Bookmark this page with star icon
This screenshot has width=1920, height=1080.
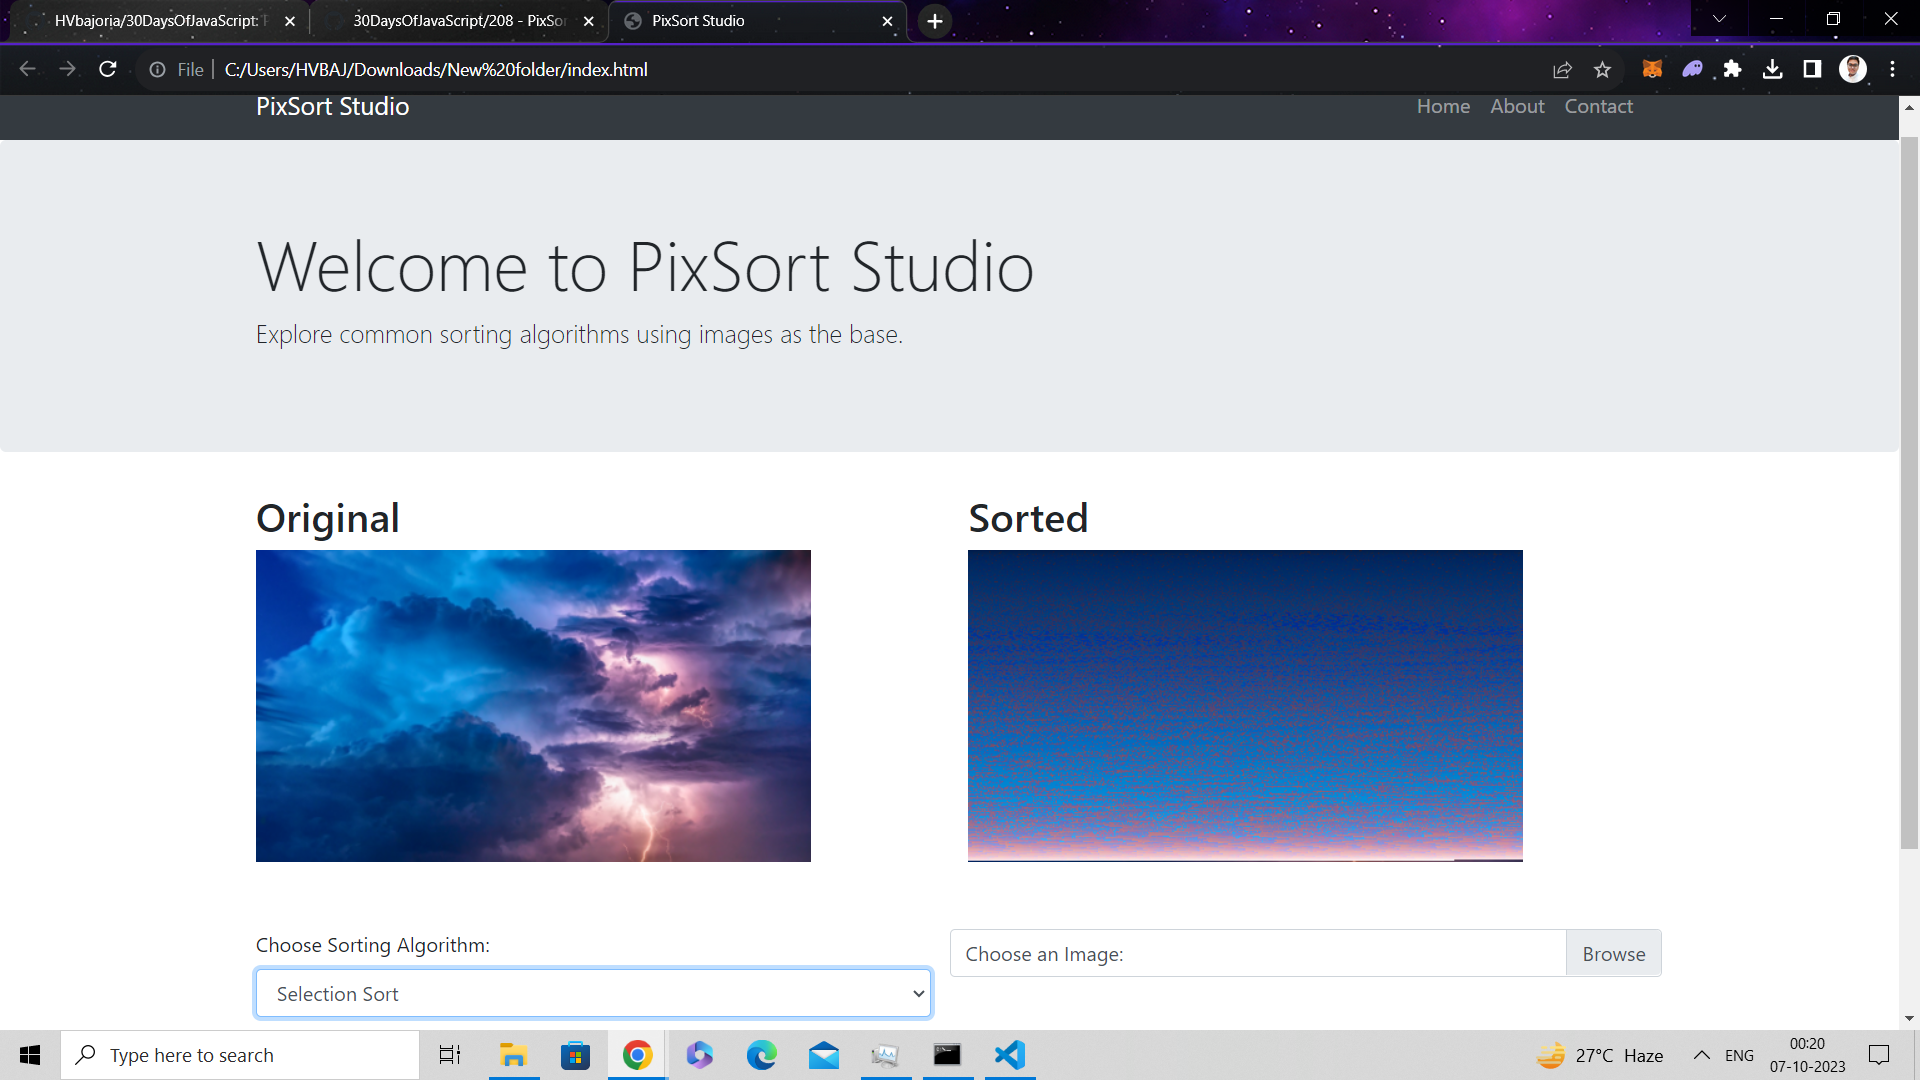[1603, 69]
